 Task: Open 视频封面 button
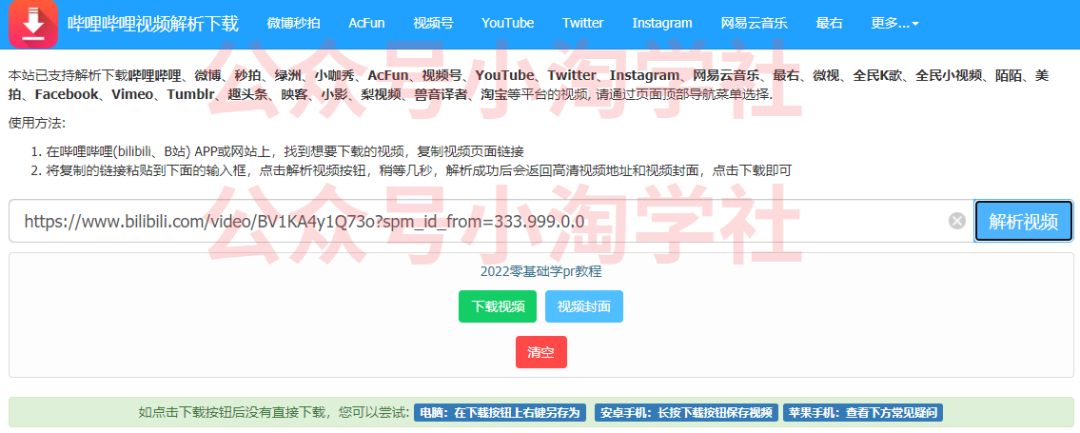coord(584,306)
